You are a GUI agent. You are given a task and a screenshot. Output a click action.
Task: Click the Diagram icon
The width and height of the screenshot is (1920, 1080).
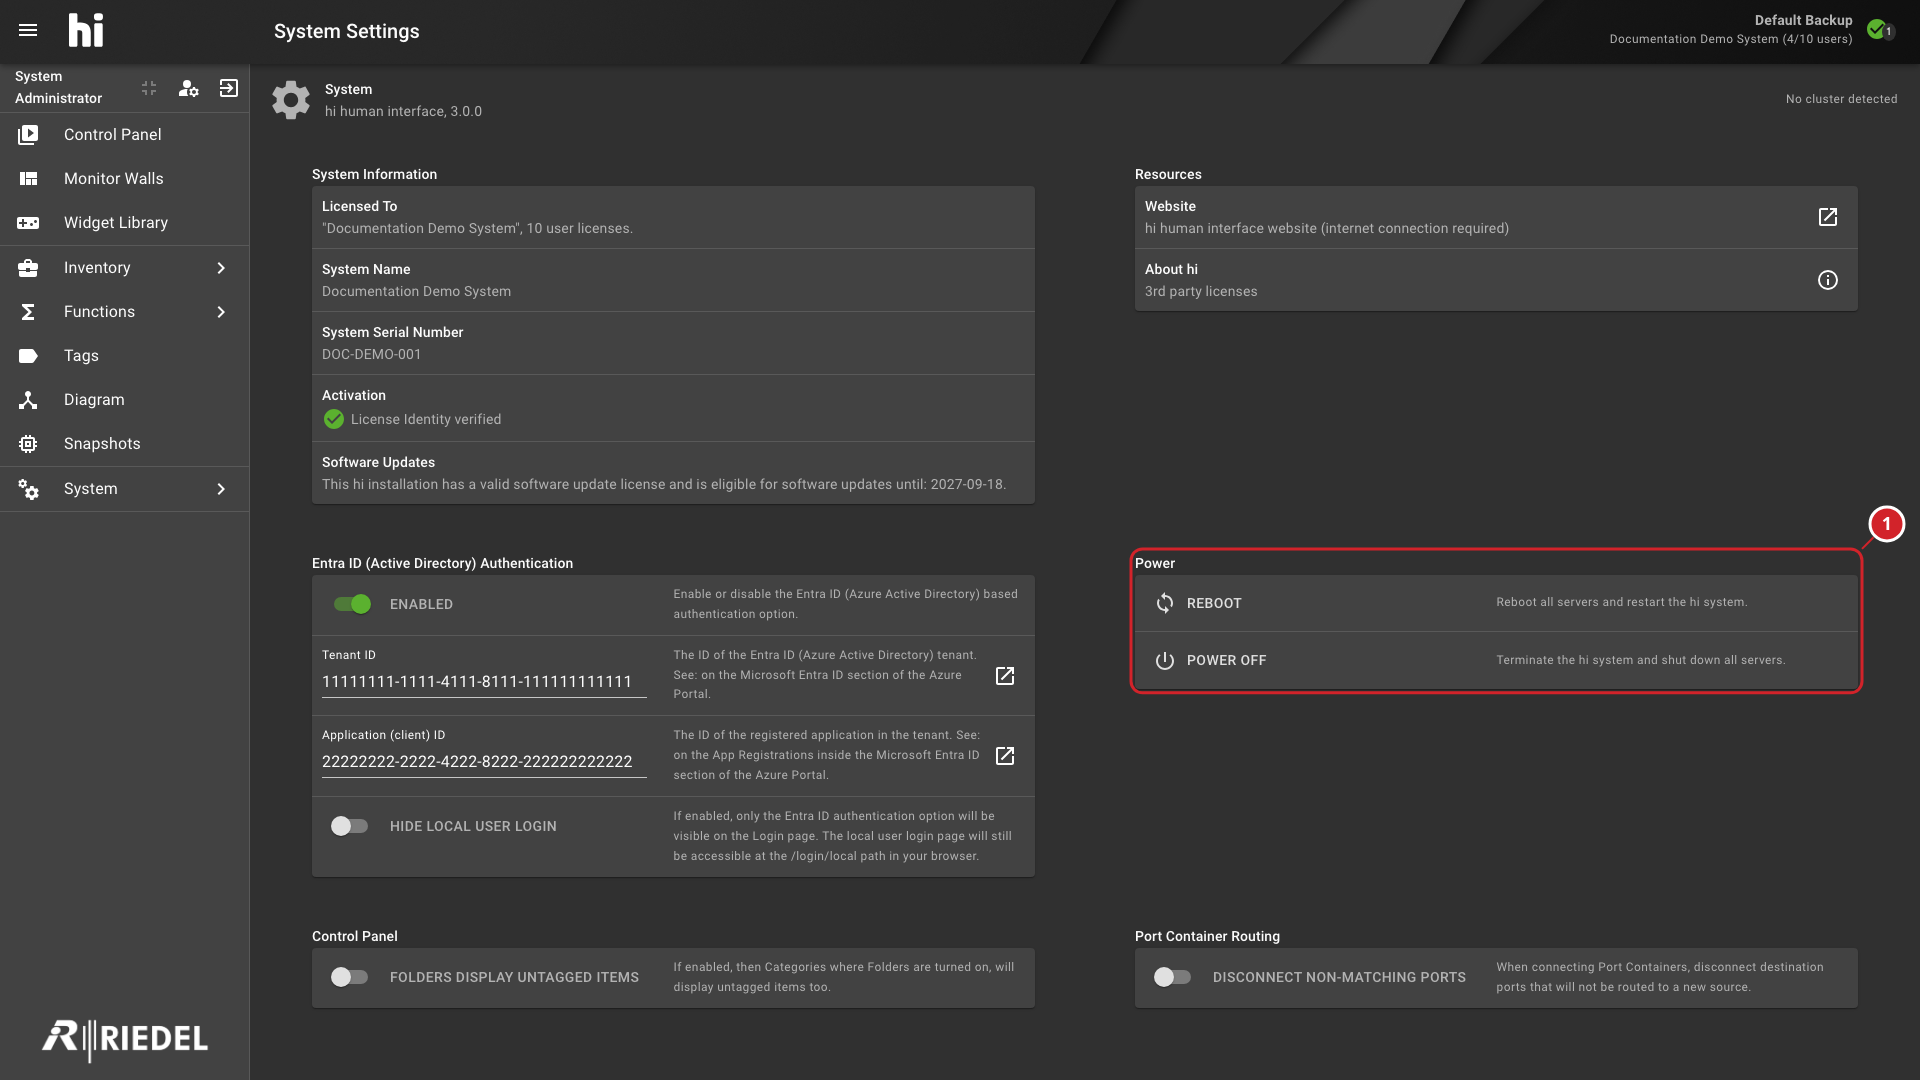28,399
